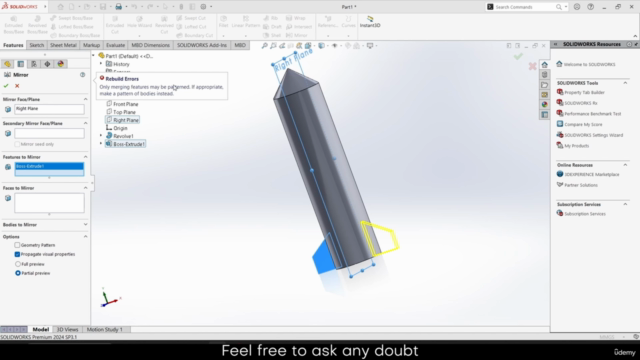Select Boss-Extrude1 in Features to Mirror list

tap(49, 166)
